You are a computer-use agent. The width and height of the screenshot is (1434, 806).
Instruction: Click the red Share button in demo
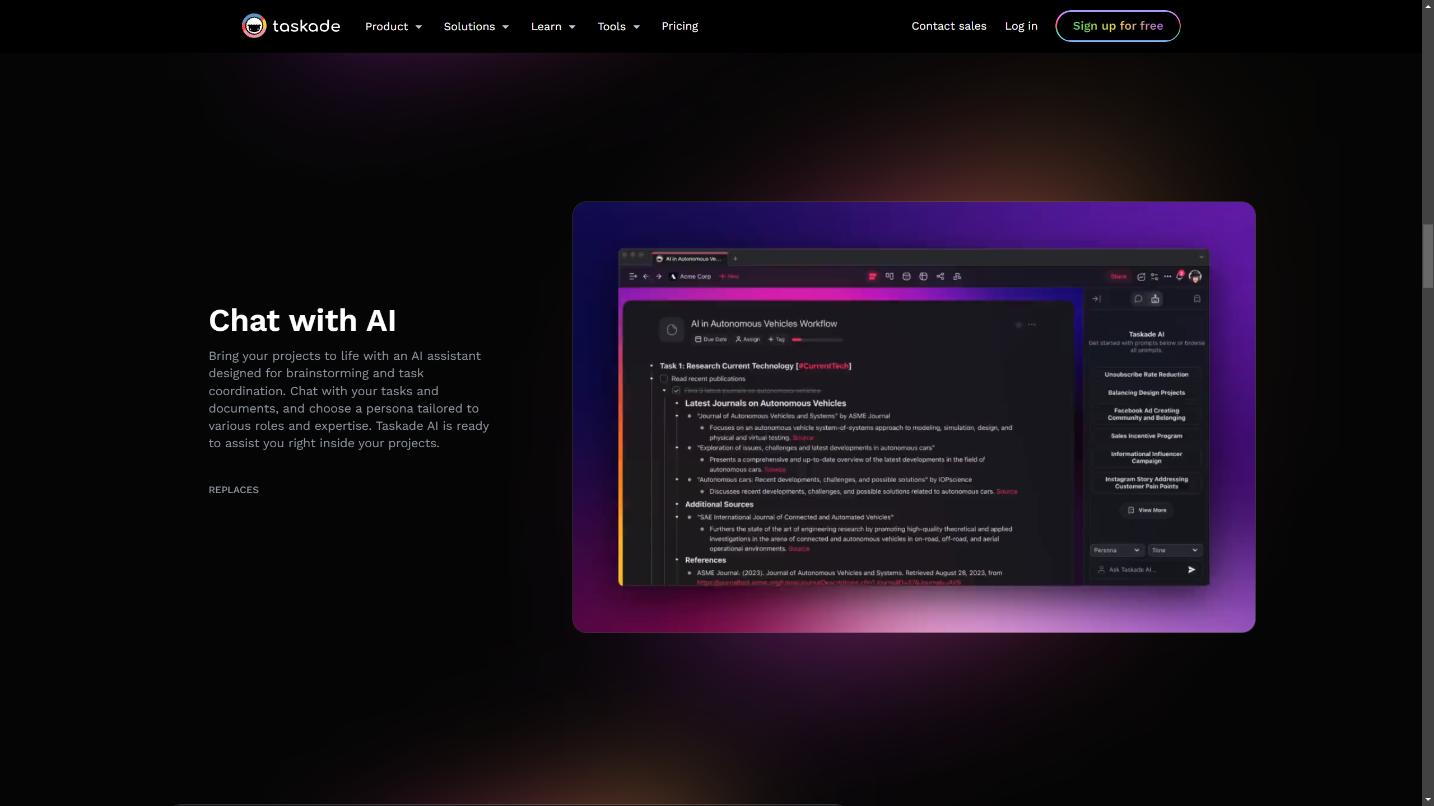point(1118,276)
